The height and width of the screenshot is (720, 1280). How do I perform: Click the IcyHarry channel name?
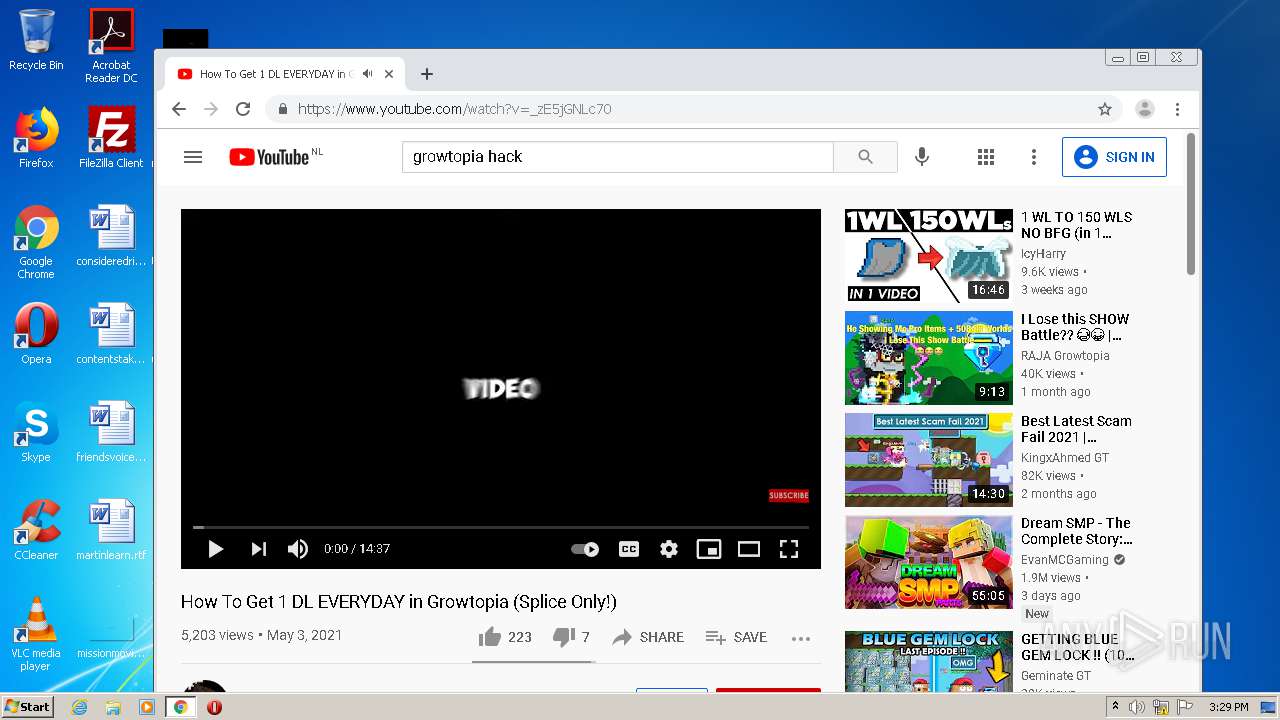[1043, 254]
